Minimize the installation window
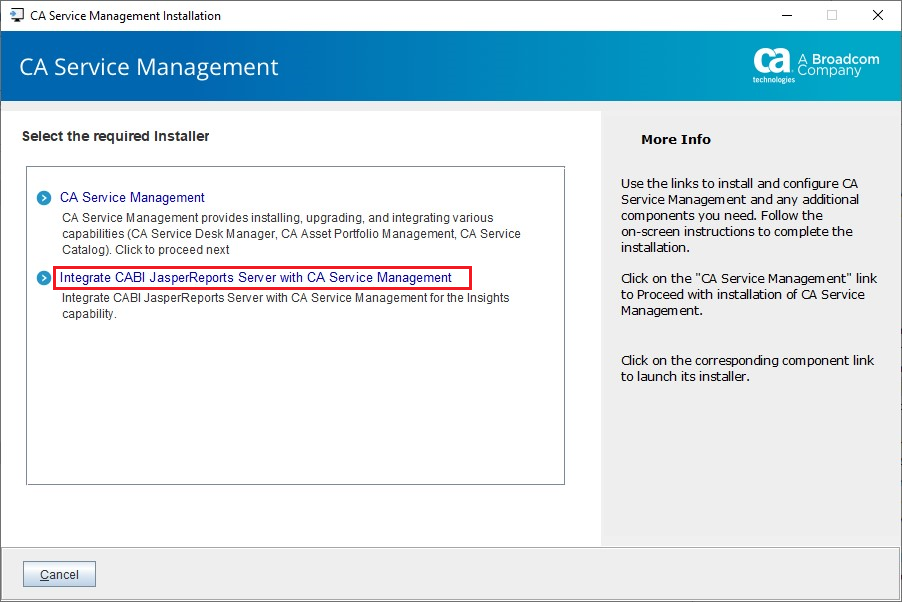Viewport: 902px width, 602px height. [x=787, y=16]
